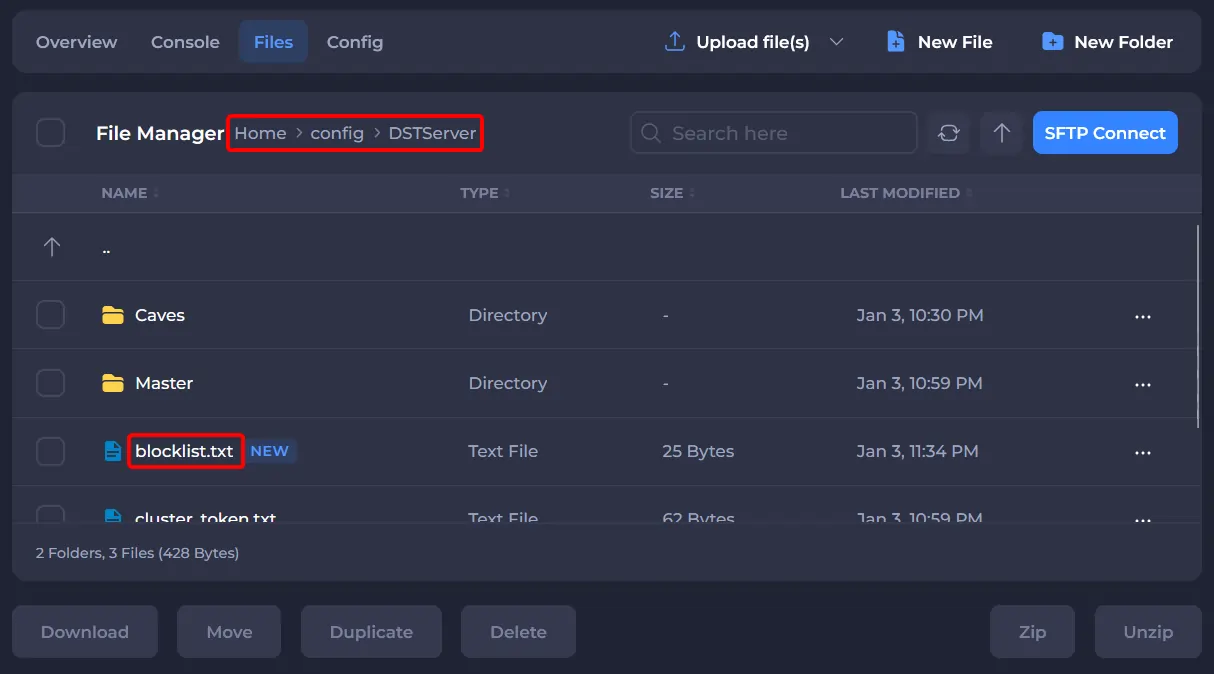Screen dimensions: 1214x674
Task: Open the blocklist.txt file
Action: pyautogui.click(x=184, y=451)
